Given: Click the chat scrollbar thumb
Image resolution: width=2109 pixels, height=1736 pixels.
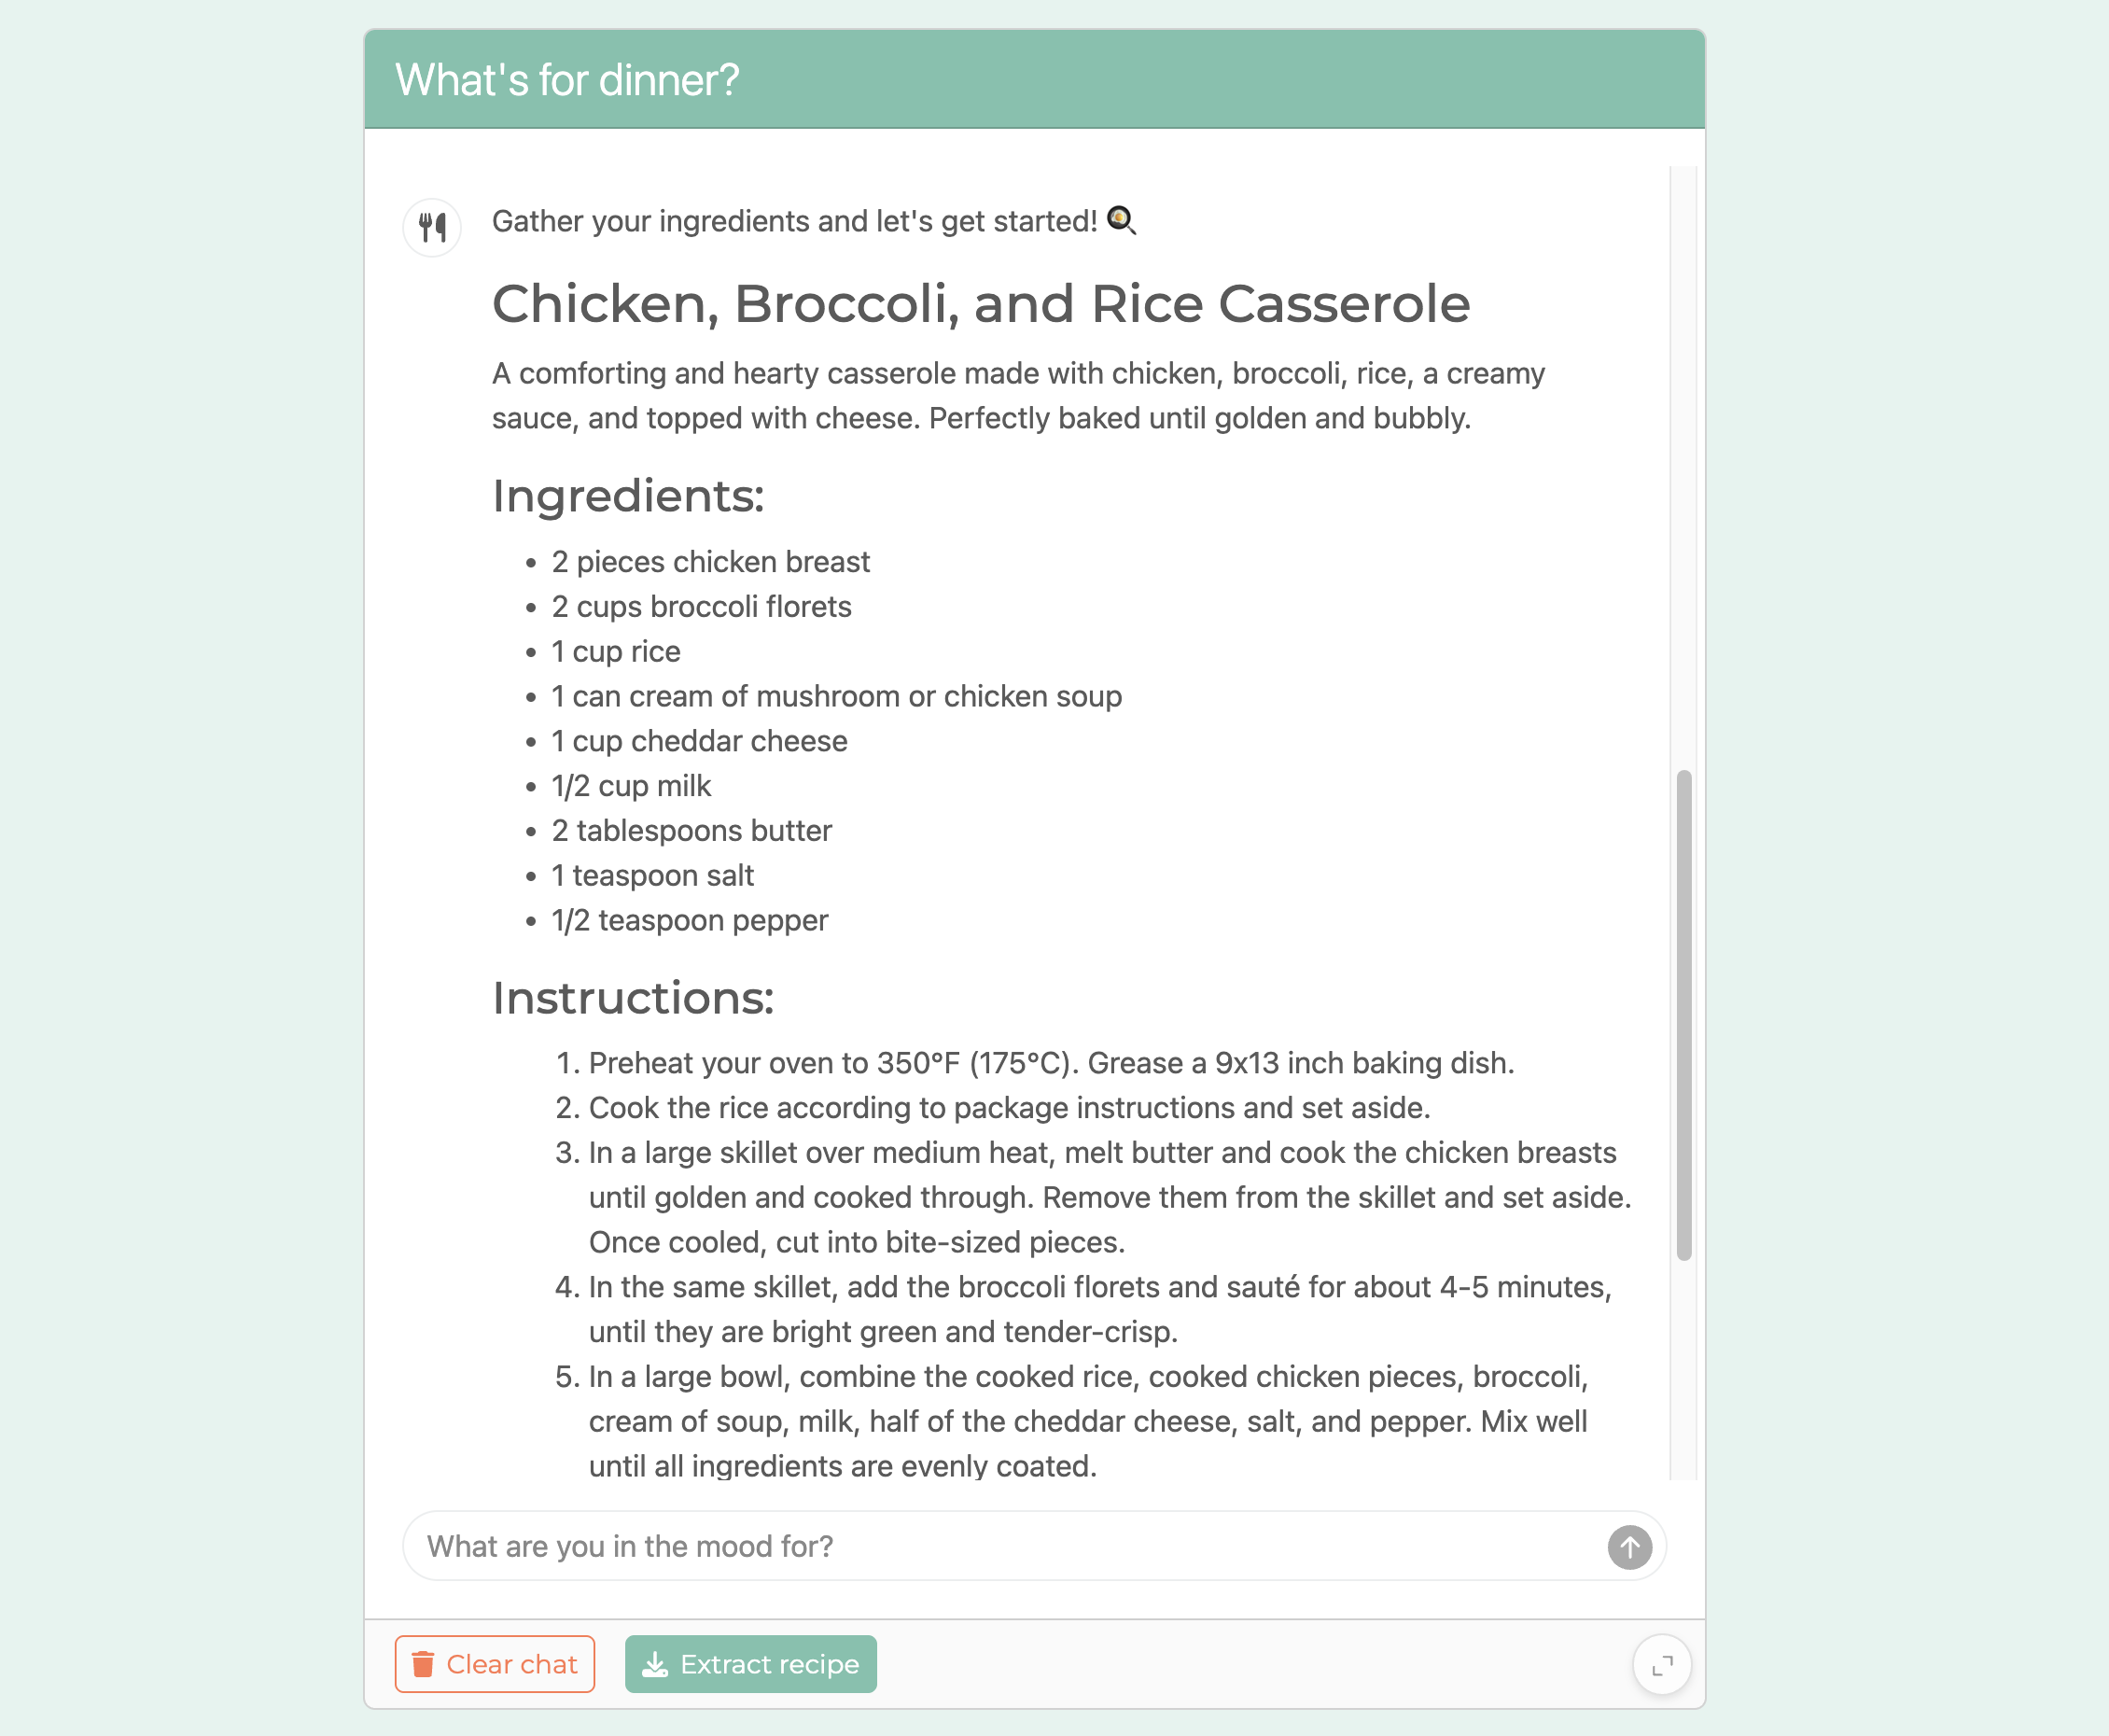Looking at the screenshot, I should click(1684, 1014).
